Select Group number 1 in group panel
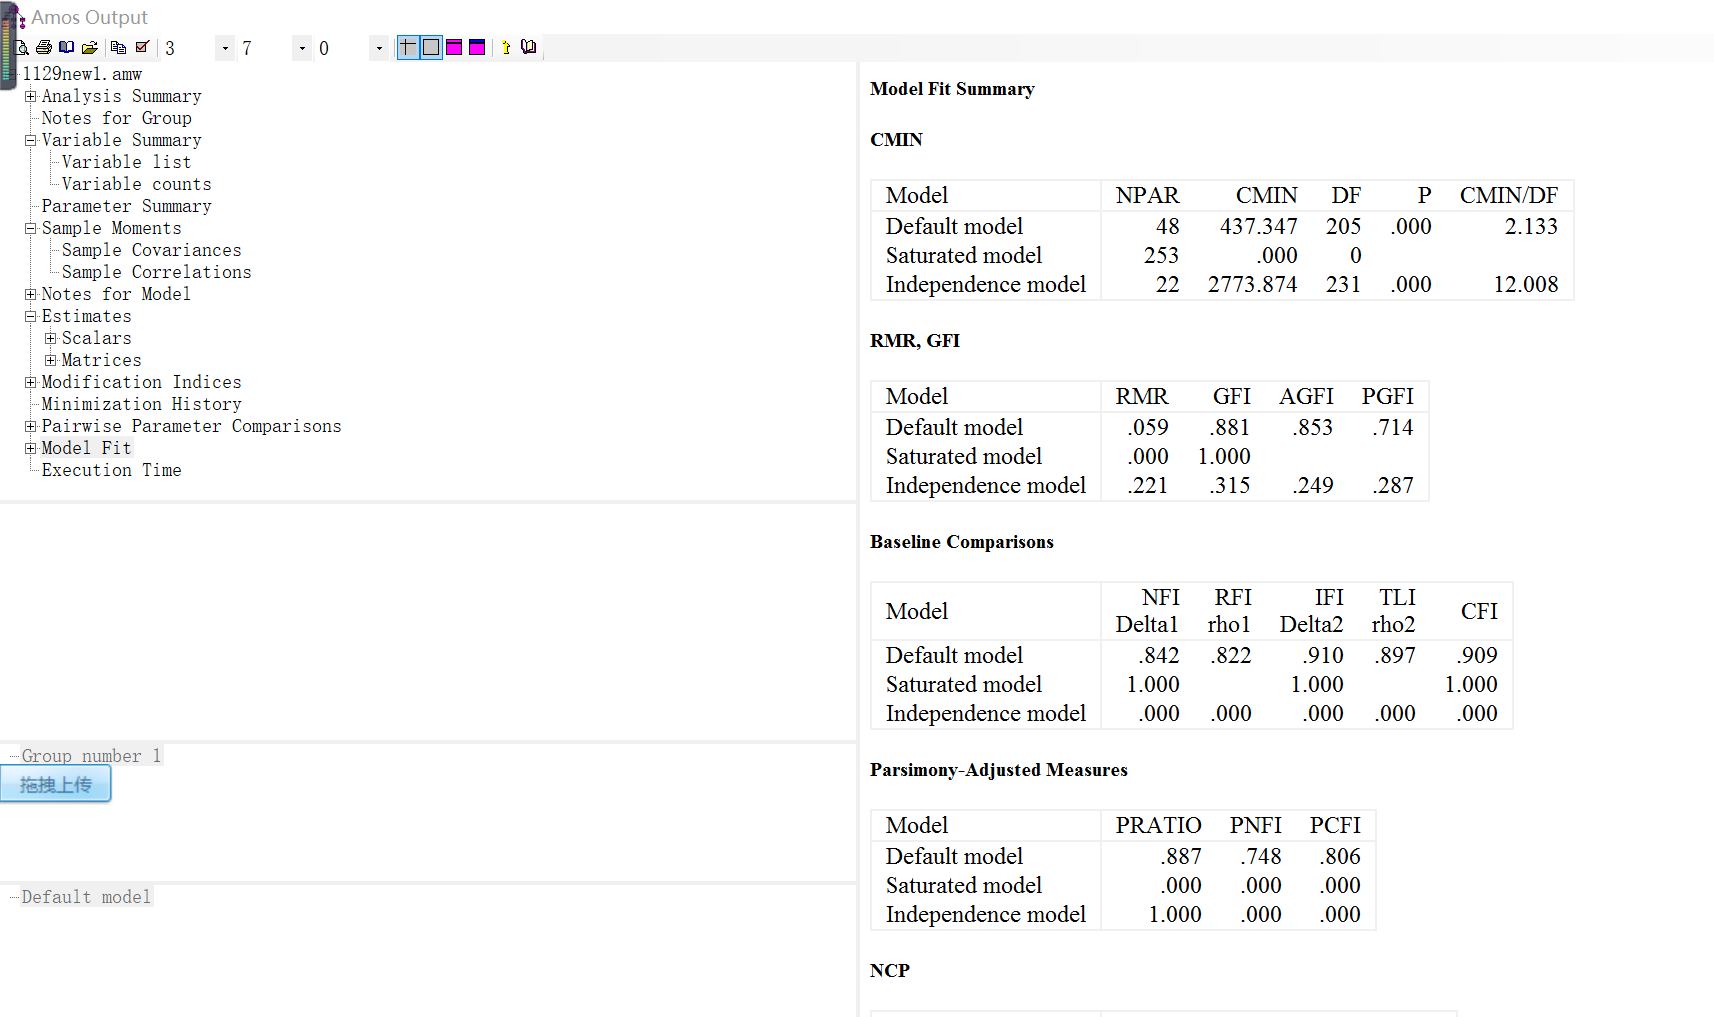Image resolution: width=1714 pixels, height=1017 pixels. coord(91,756)
